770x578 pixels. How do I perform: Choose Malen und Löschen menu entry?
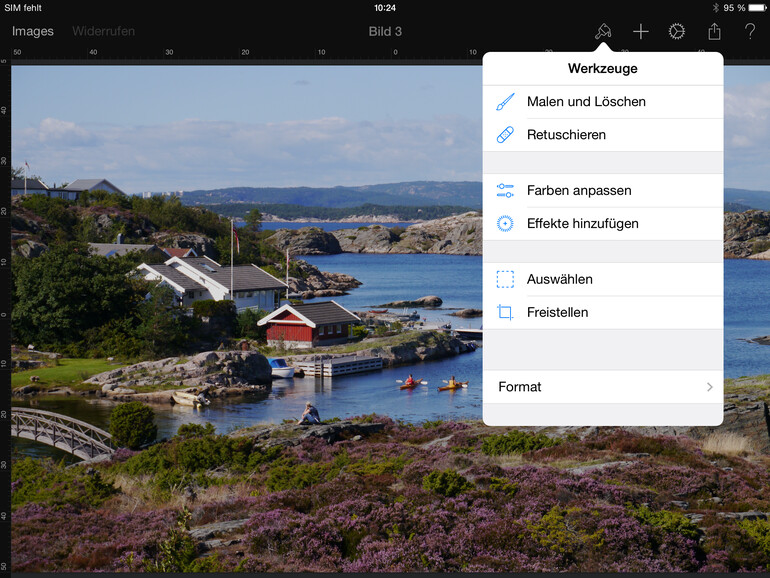(x=603, y=102)
